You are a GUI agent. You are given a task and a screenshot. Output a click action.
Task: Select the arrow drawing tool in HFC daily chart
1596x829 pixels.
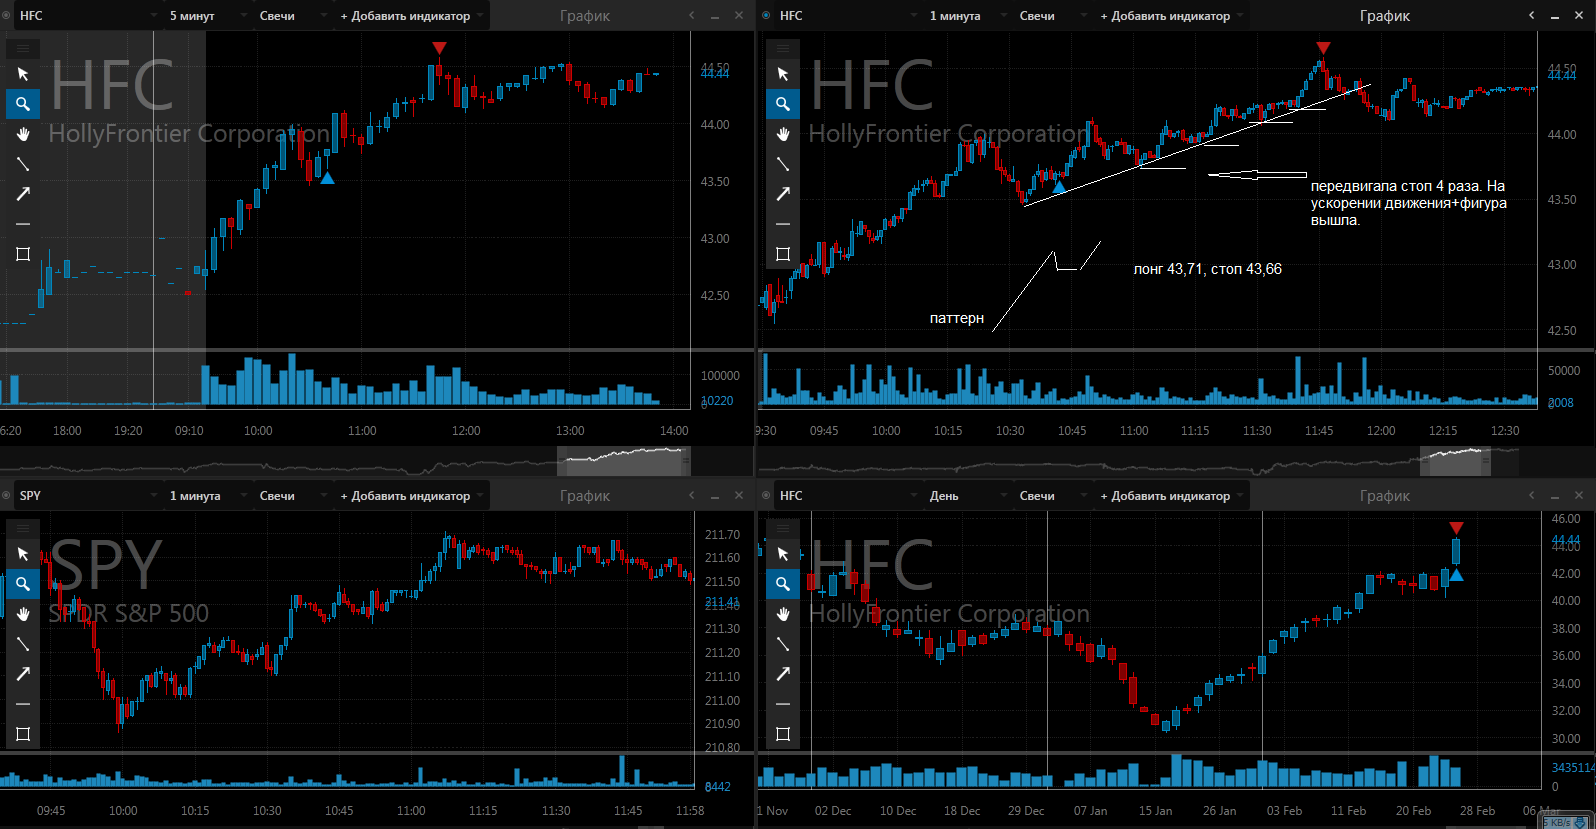783,674
